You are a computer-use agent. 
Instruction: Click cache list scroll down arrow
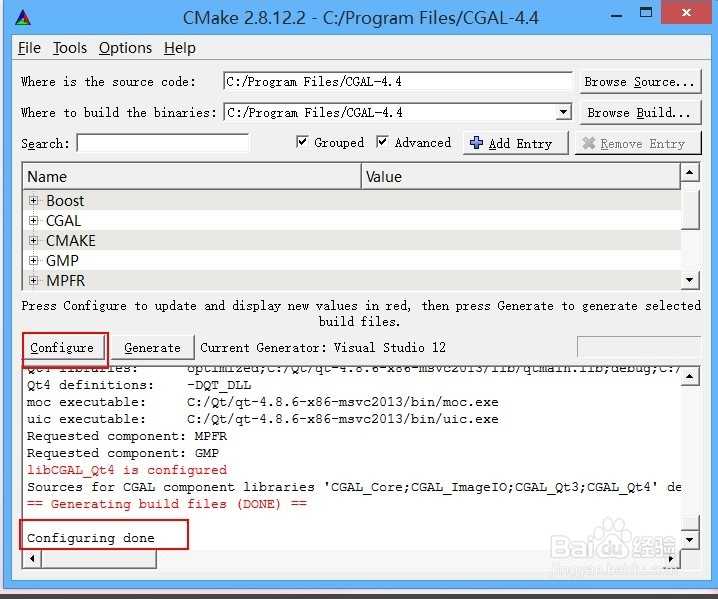click(690, 280)
